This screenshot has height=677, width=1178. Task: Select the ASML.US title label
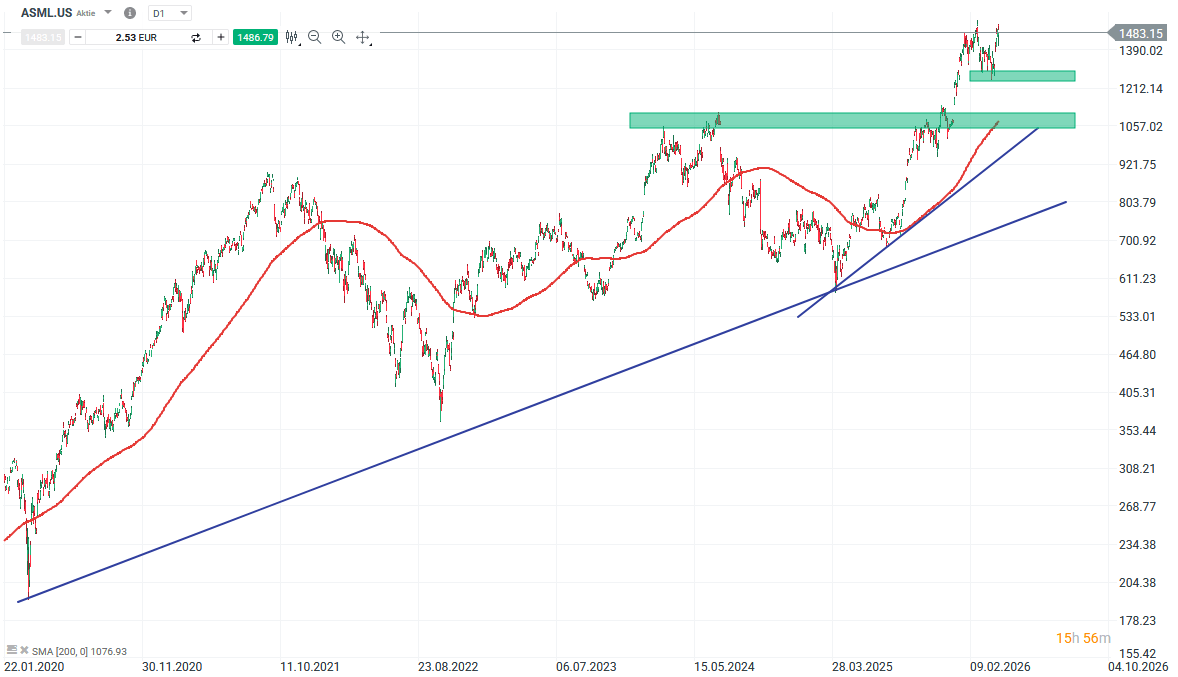pos(45,13)
